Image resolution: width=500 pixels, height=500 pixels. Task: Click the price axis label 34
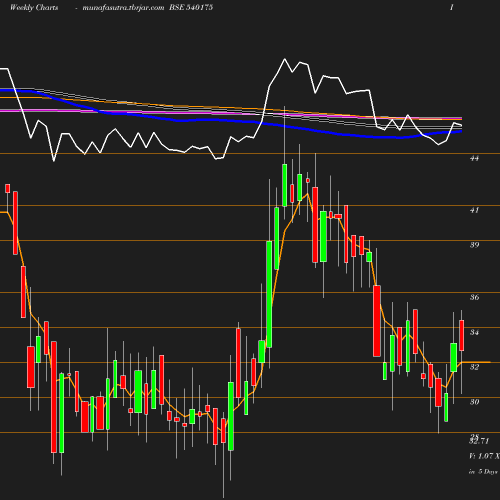click(x=474, y=332)
